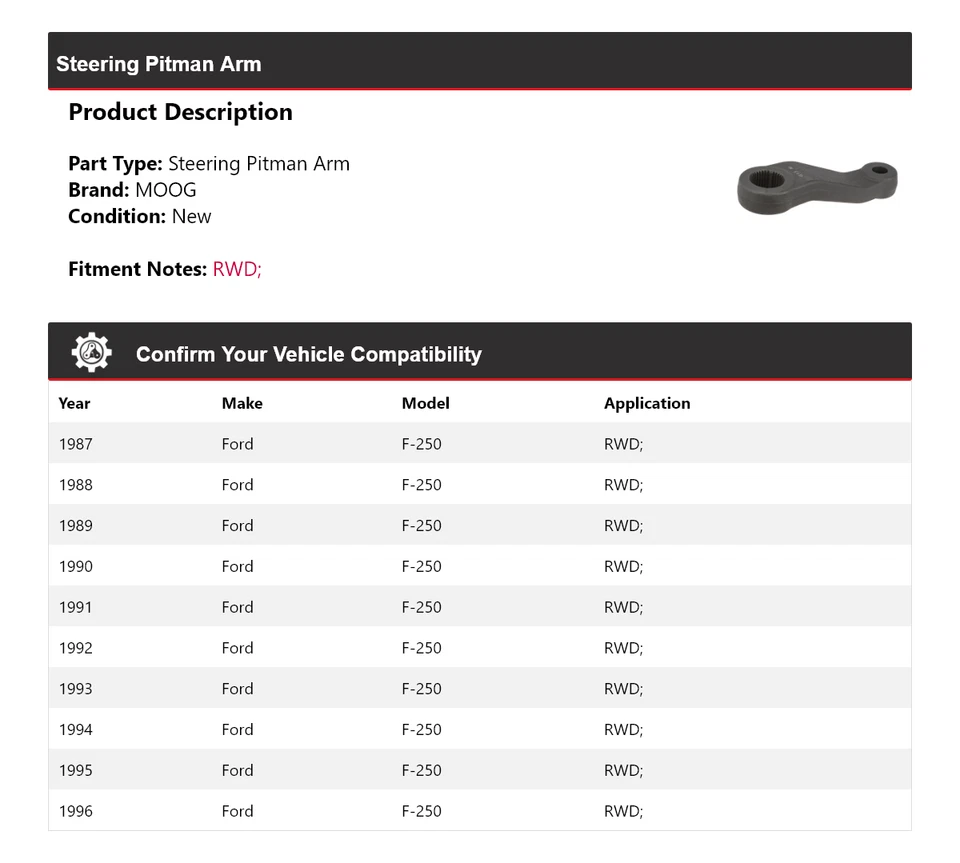Click Ford in the 1992 row
The width and height of the screenshot is (960, 863).
pyautogui.click(x=237, y=648)
